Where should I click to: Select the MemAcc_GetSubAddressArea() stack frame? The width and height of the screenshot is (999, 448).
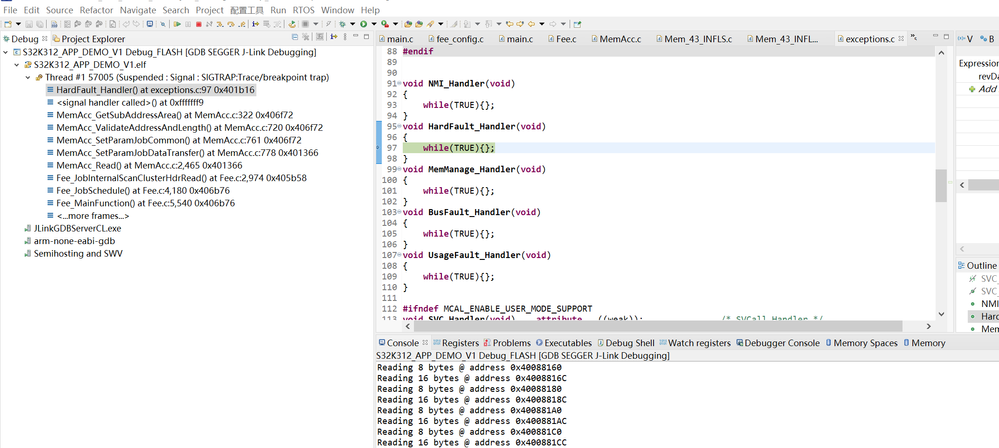click(x=169, y=115)
